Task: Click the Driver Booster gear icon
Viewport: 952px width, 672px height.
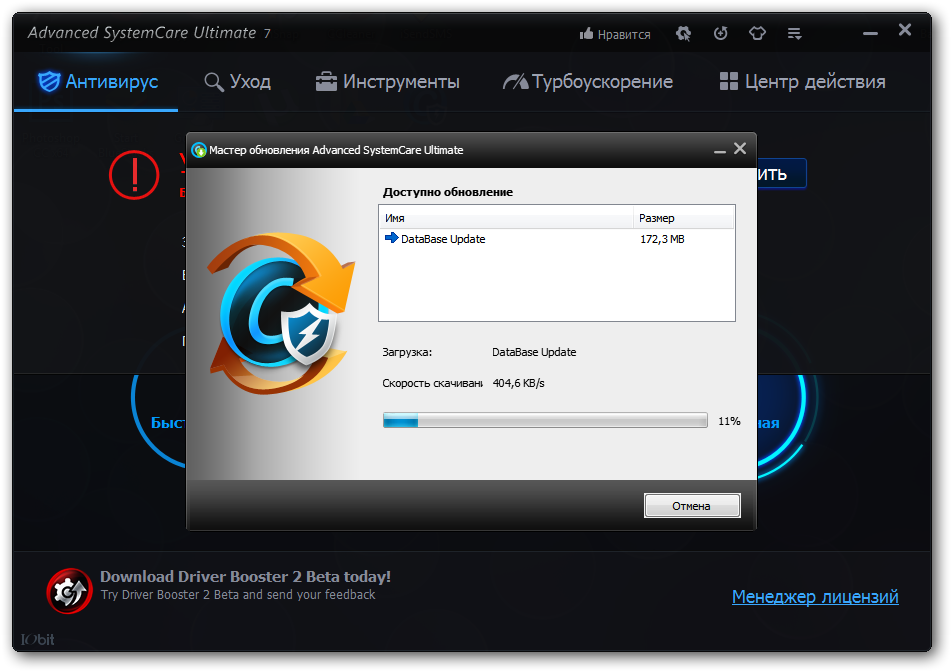Action: click(x=69, y=591)
